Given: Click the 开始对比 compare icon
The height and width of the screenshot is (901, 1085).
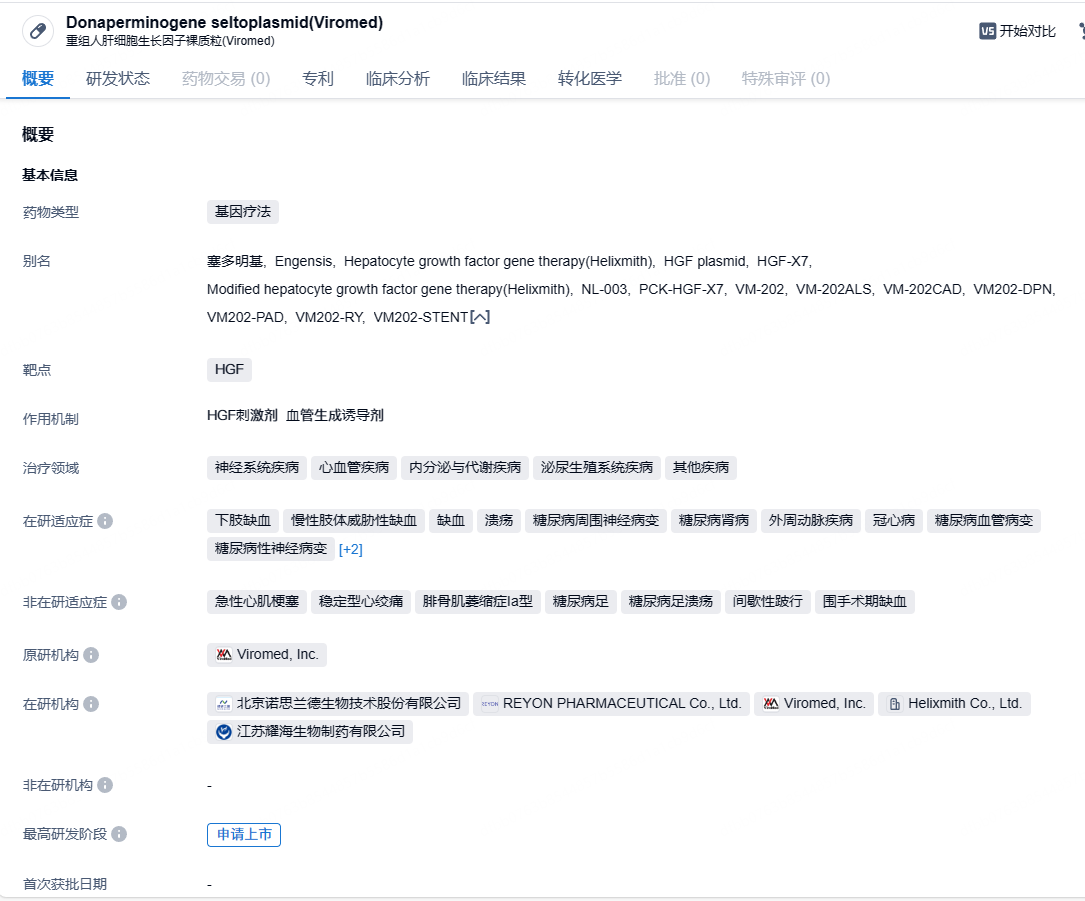Looking at the screenshot, I should point(987,31).
